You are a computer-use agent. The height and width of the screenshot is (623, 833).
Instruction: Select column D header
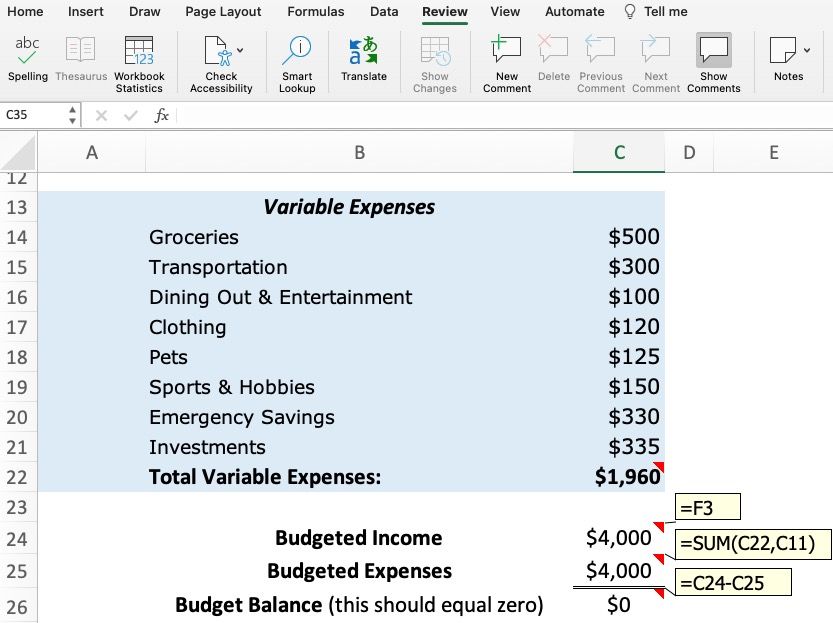[689, 153]
